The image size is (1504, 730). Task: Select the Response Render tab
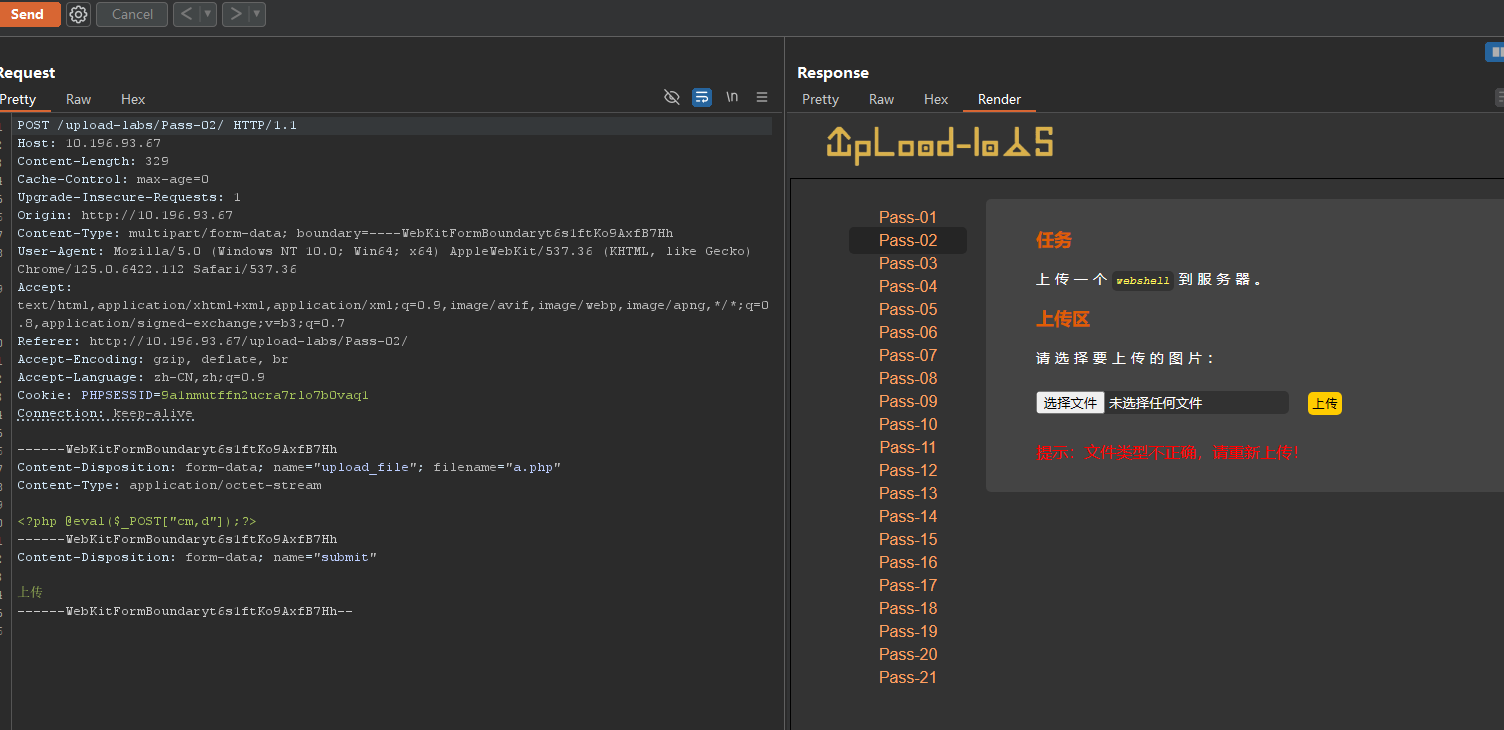point(999,99)
